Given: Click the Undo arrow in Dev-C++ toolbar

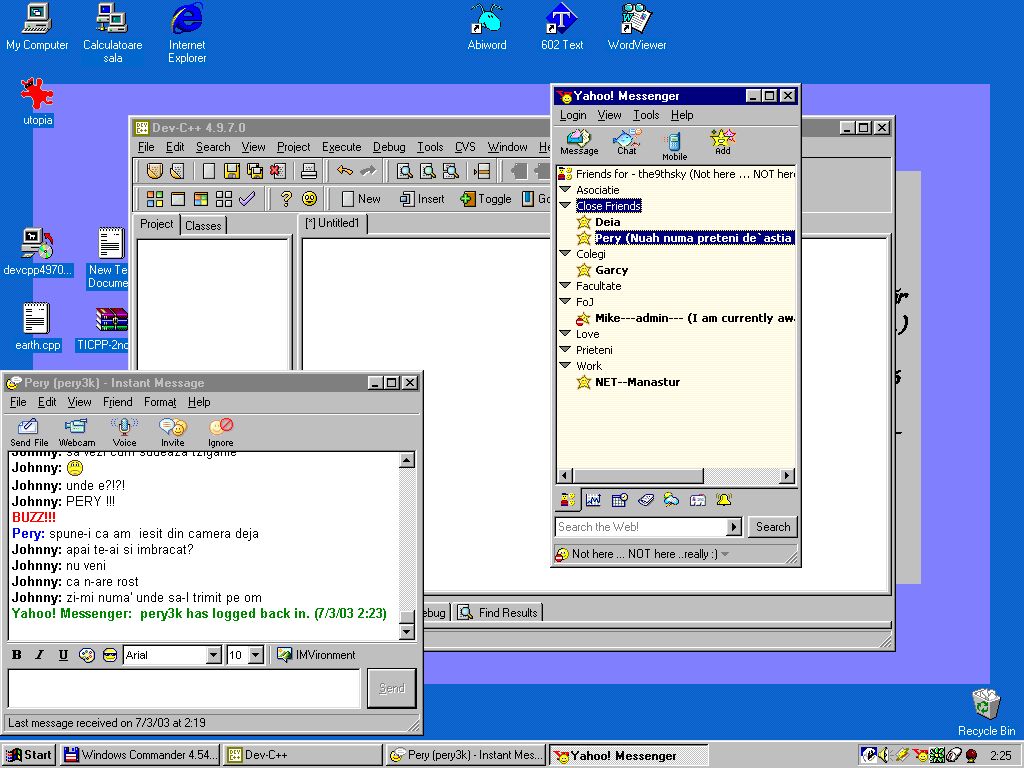Looking at the screenshot, I should click(345, 171).
